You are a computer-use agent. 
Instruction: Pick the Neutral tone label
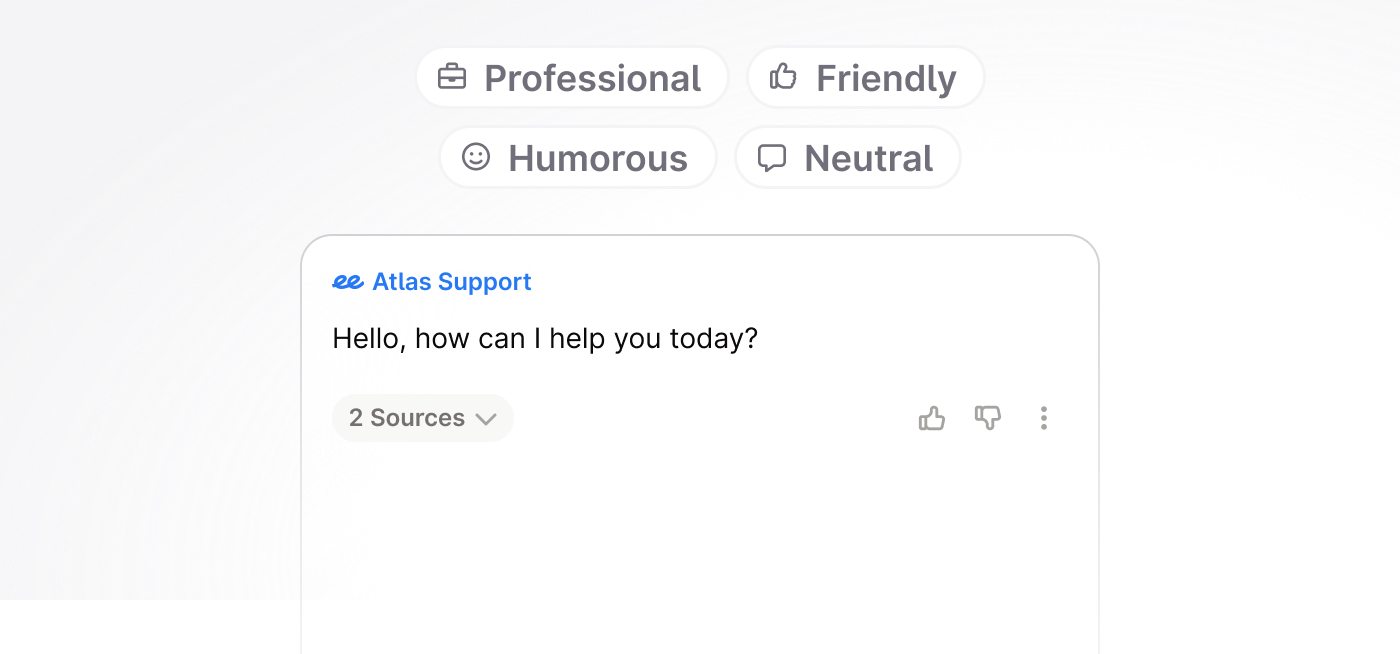(x=868, y=158)
